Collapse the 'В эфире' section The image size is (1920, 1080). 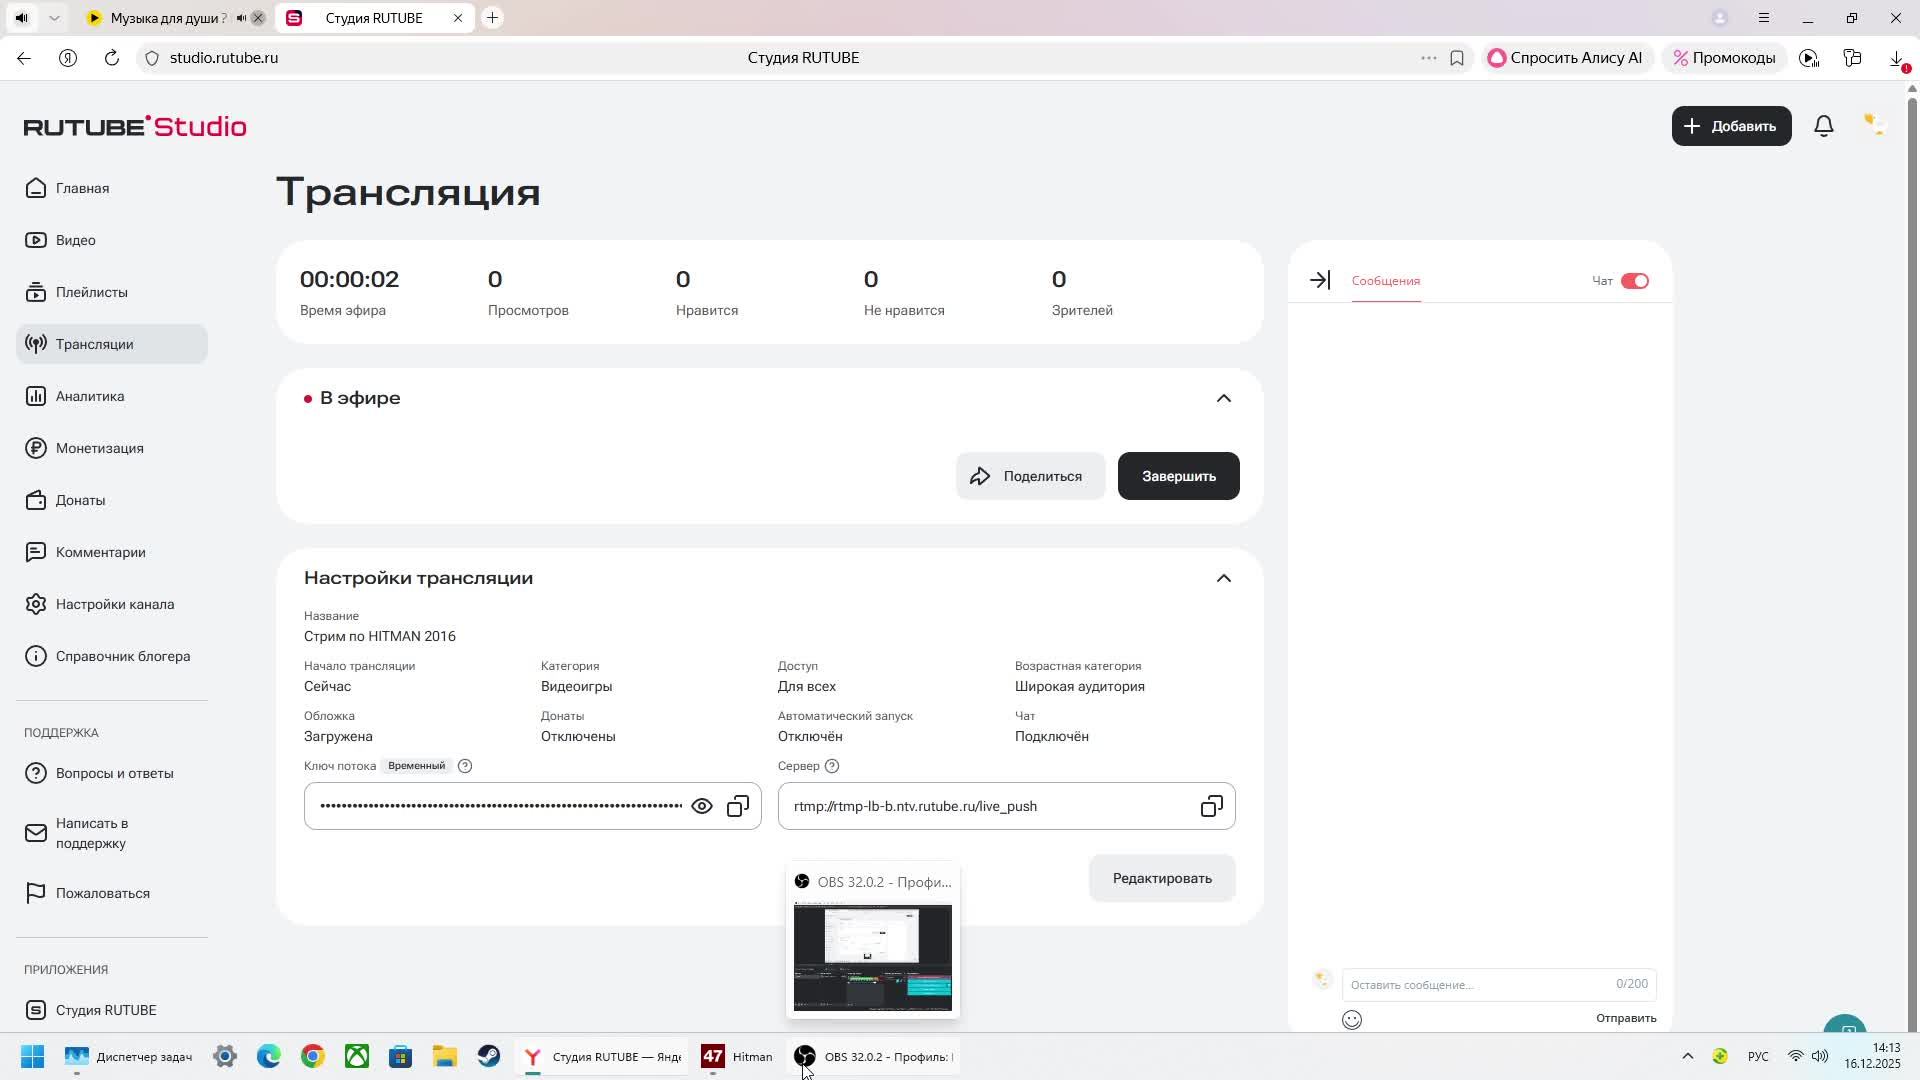pyautogui.click(x=1223, y=398)
